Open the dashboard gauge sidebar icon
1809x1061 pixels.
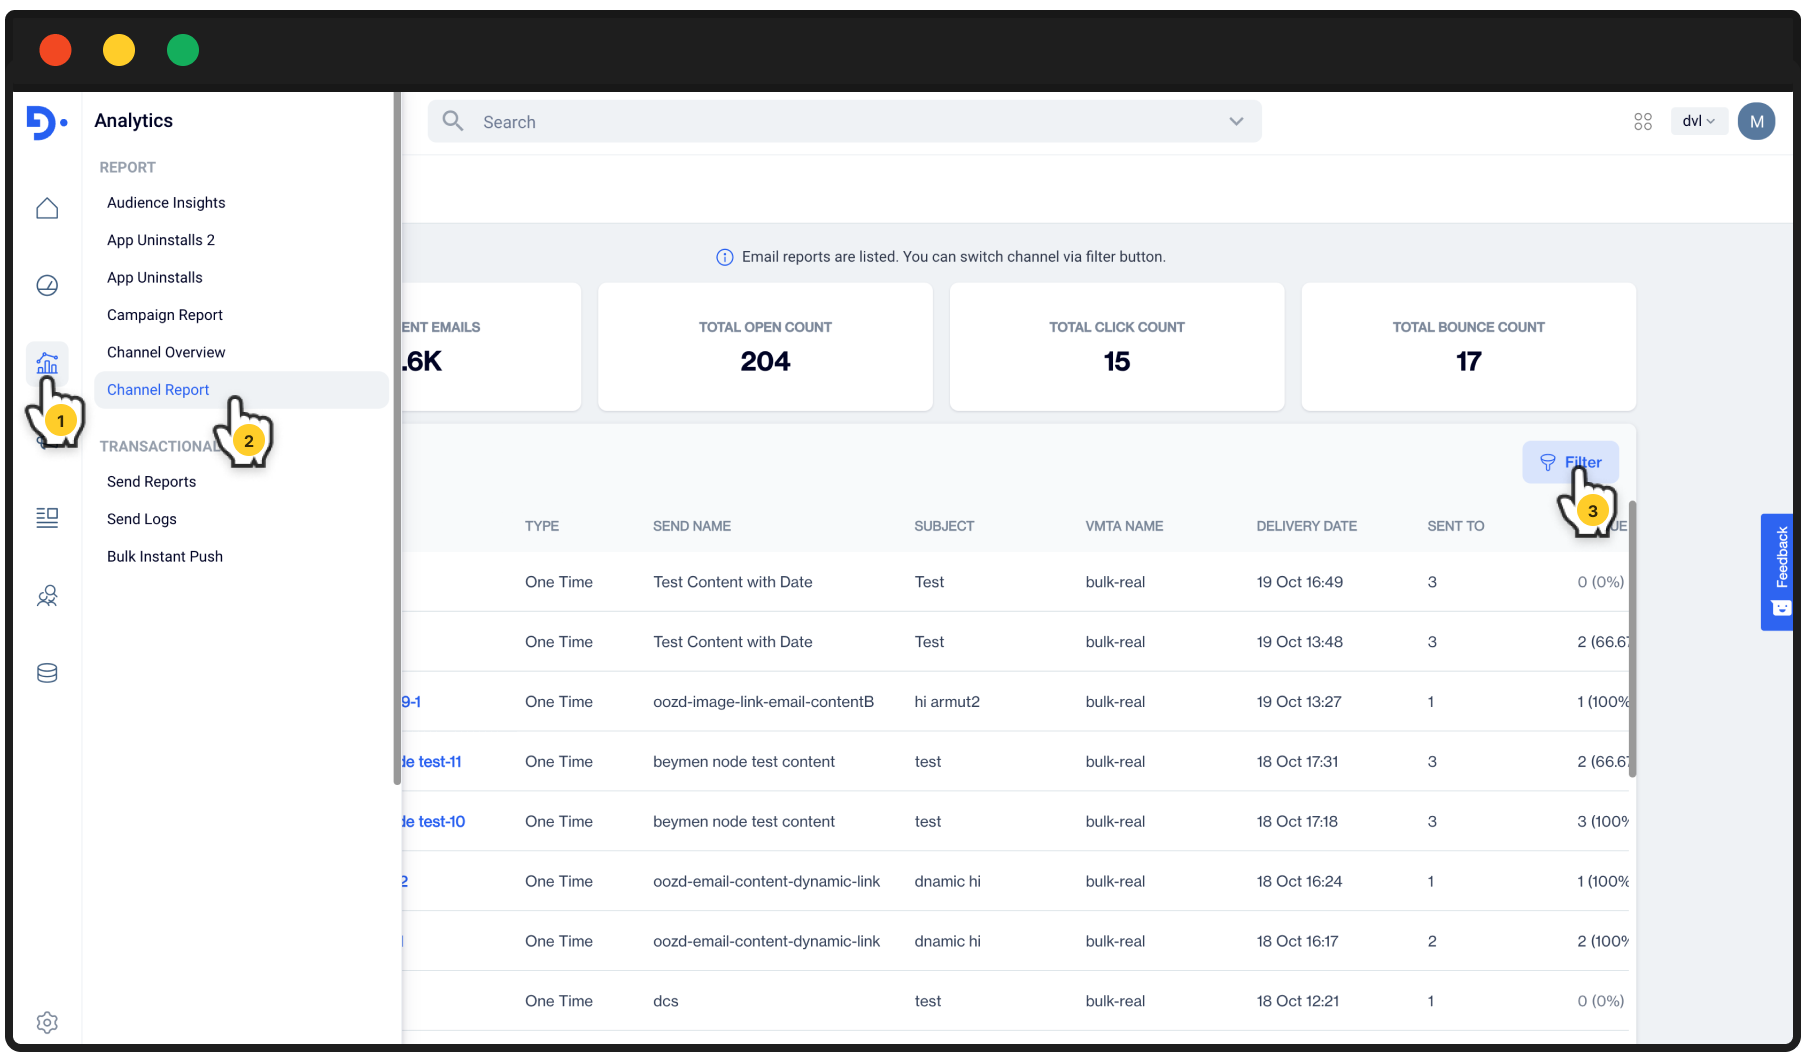47,286
